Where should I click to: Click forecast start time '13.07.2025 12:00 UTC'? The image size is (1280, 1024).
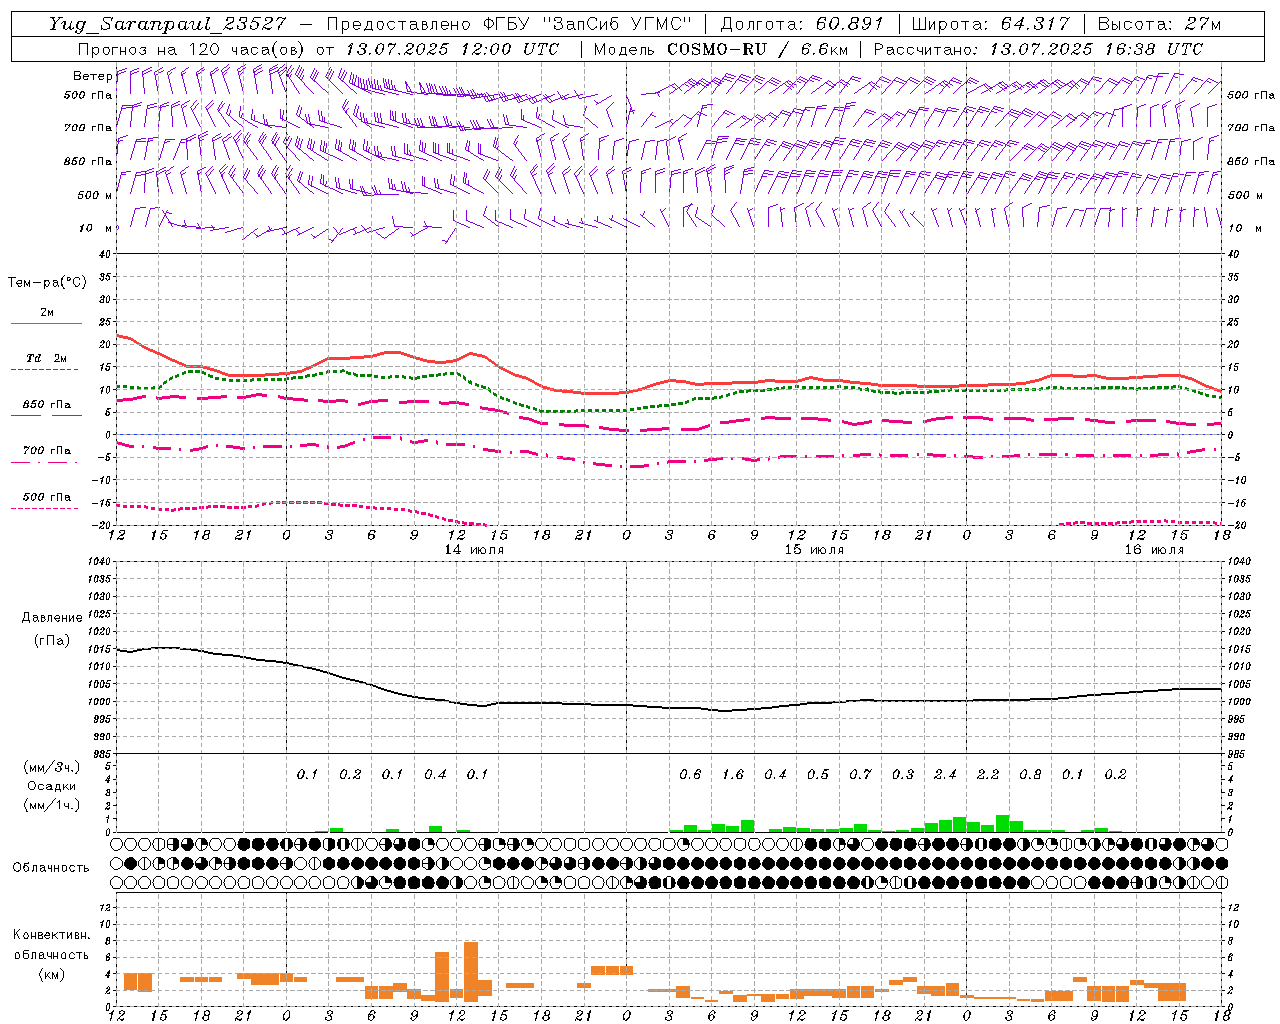tap(452, 49)
